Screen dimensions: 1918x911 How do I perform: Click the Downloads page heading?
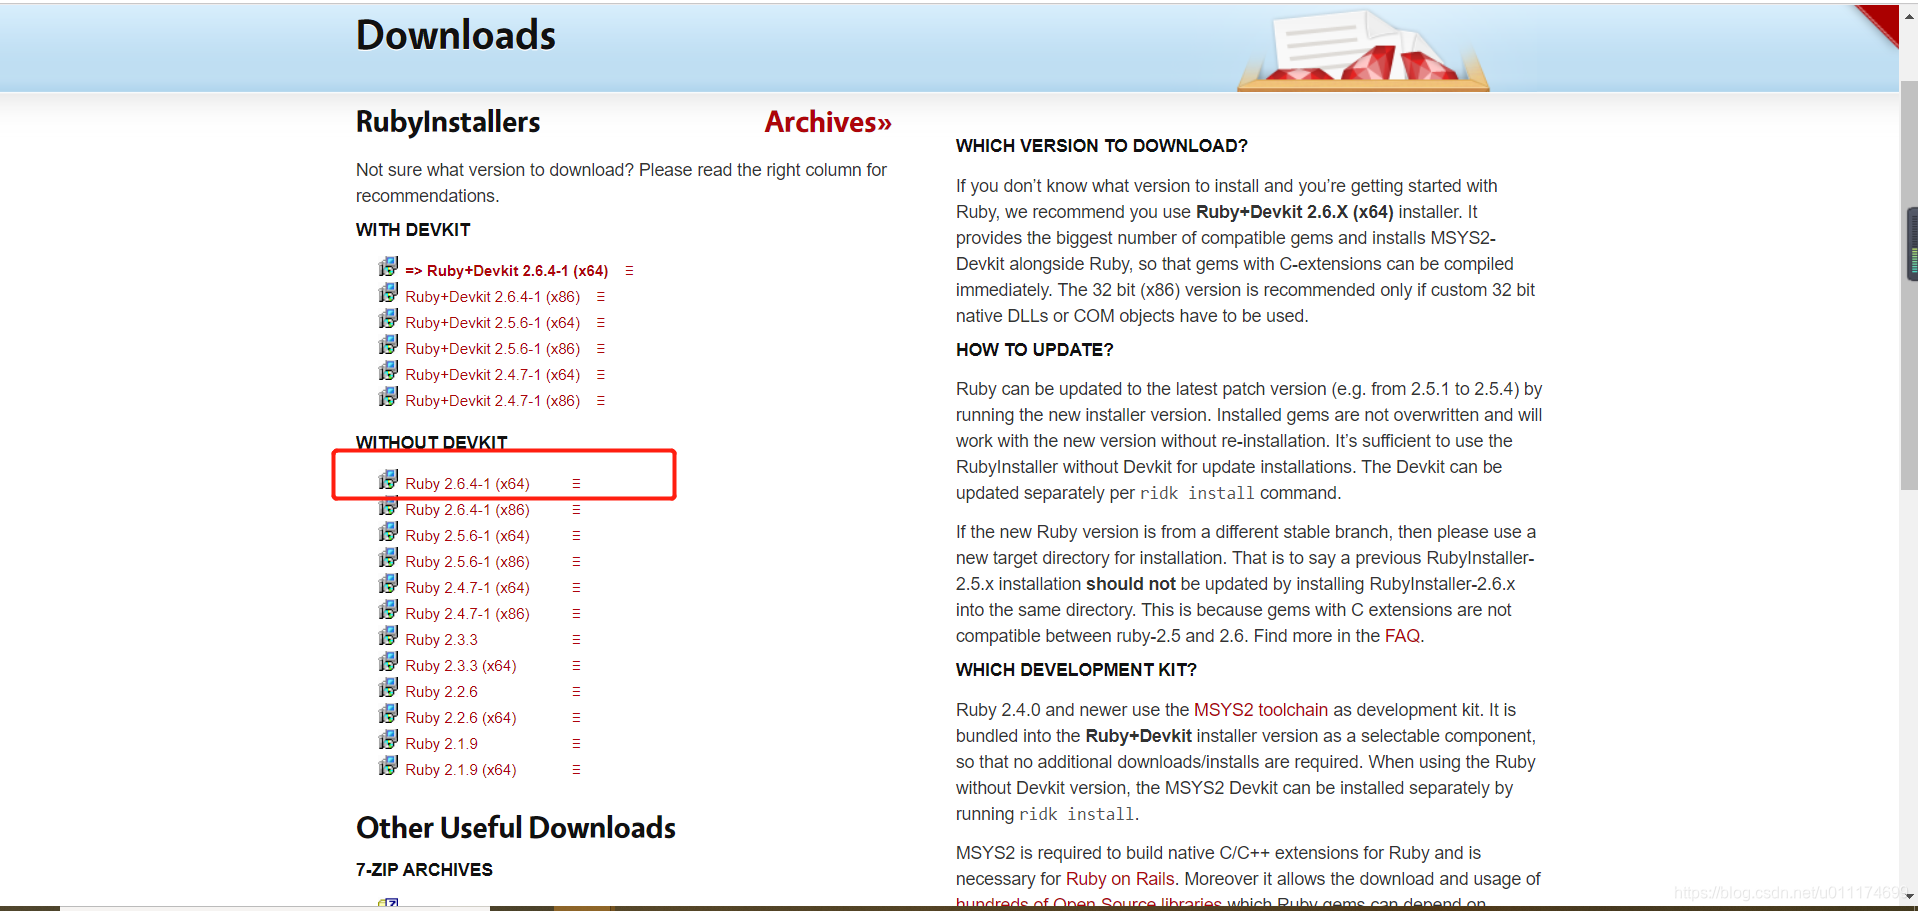[x=455, y=35]
